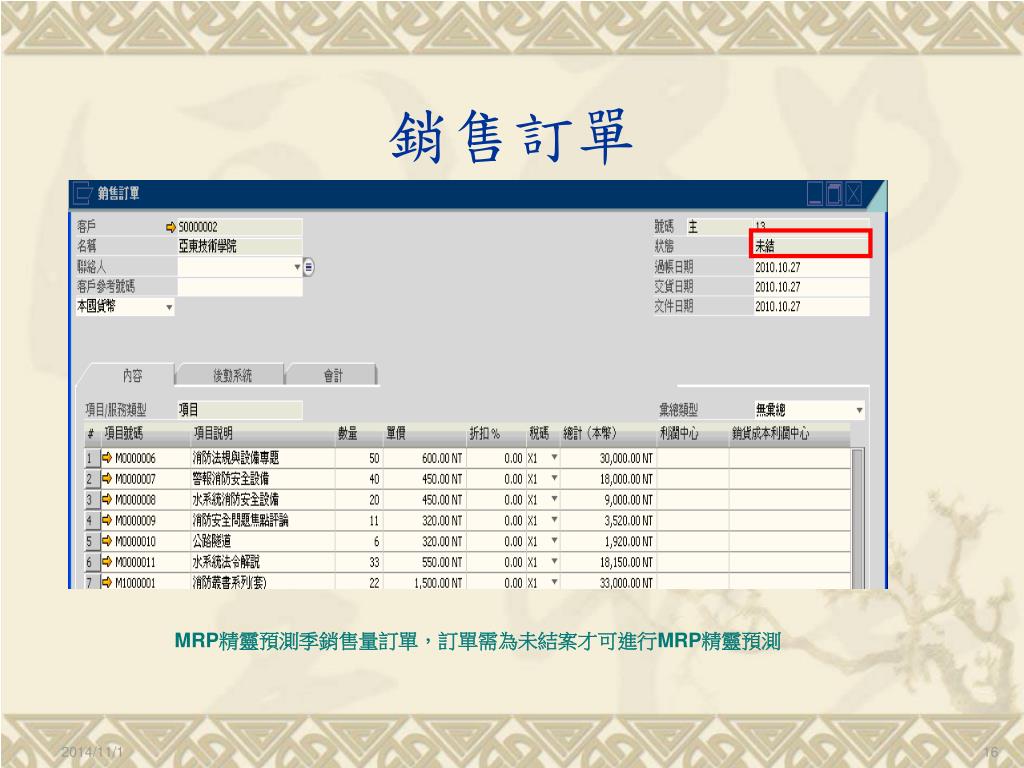Click the items table vertical scrollbar
Image resolution: width=1024 pixels, height=768 pixels.
857,519
